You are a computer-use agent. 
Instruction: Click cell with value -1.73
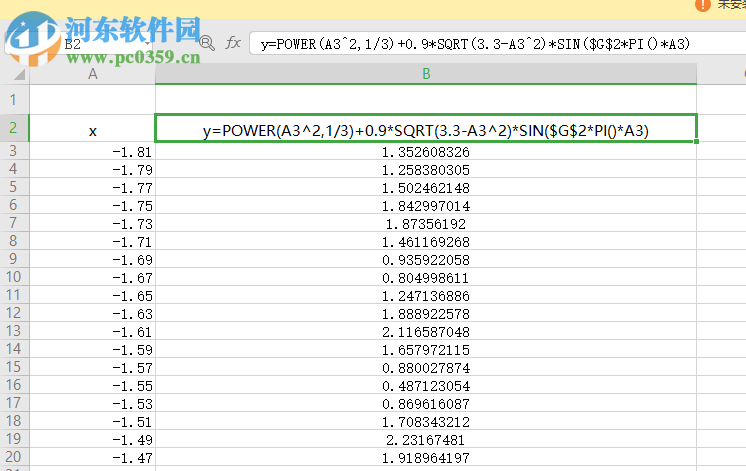pyautogui.click(x=92, y=224)
